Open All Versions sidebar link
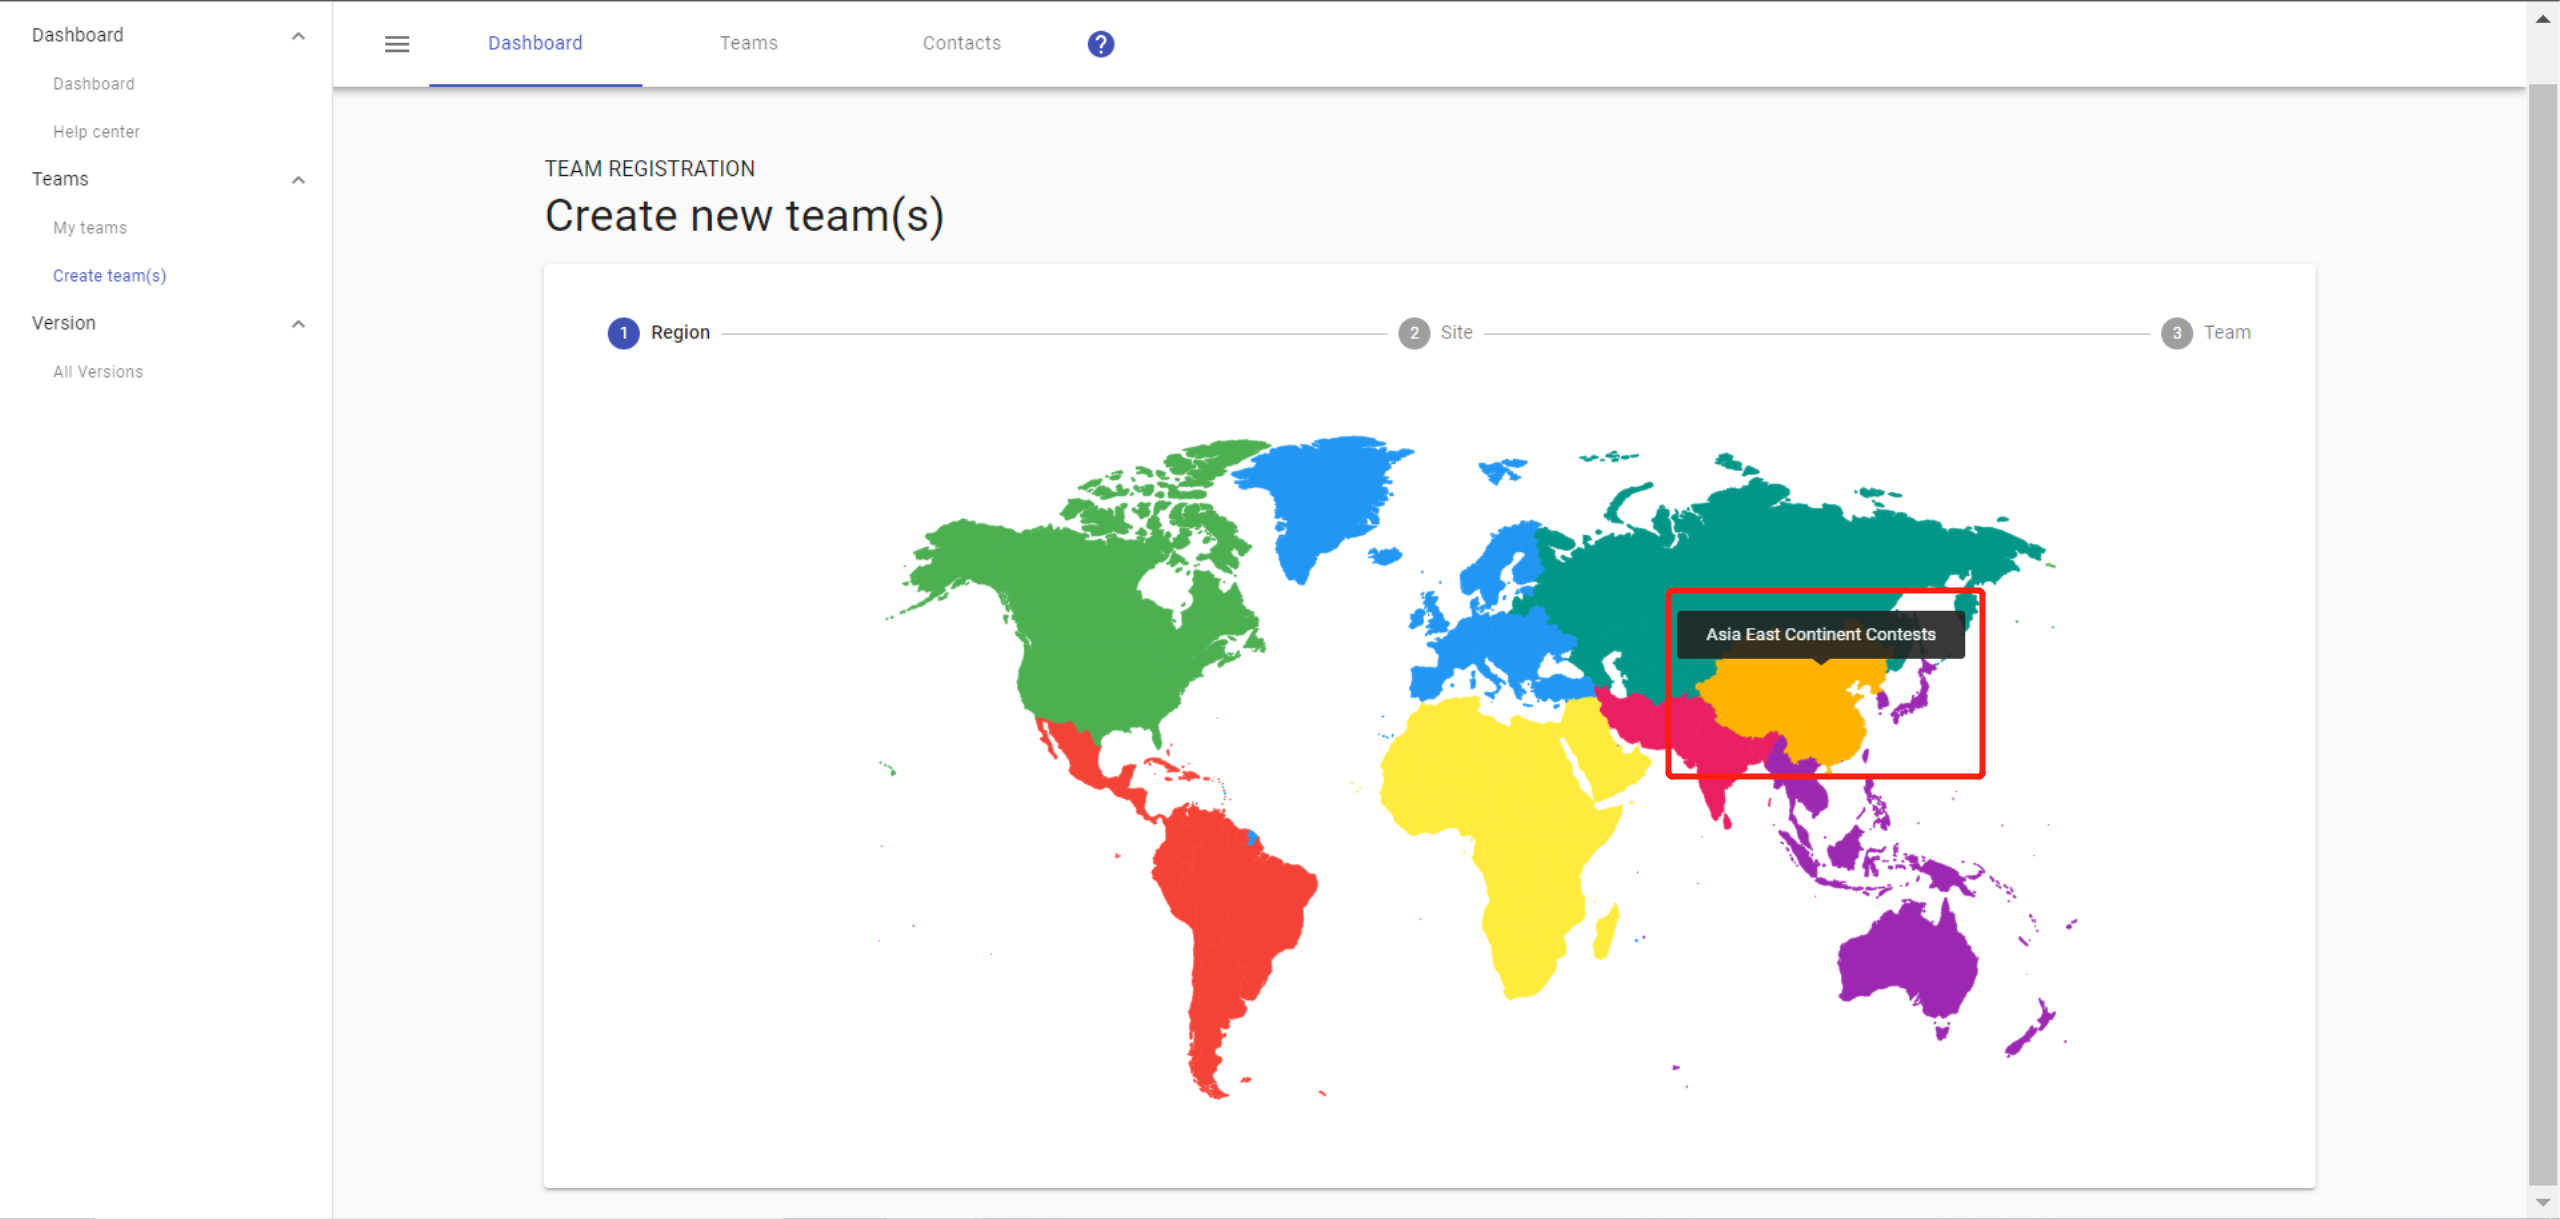Screen dimensions: 2560x1219 (98, 372)
